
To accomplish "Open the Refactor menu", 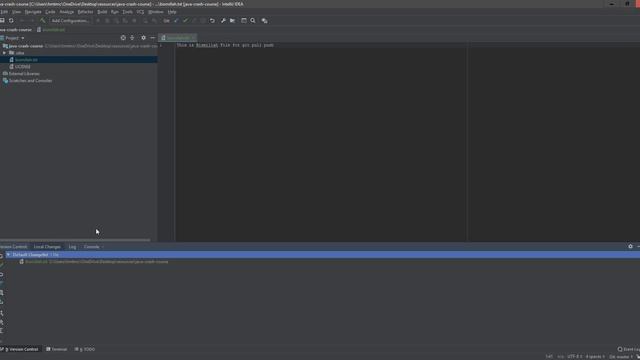I will point(85,12).
